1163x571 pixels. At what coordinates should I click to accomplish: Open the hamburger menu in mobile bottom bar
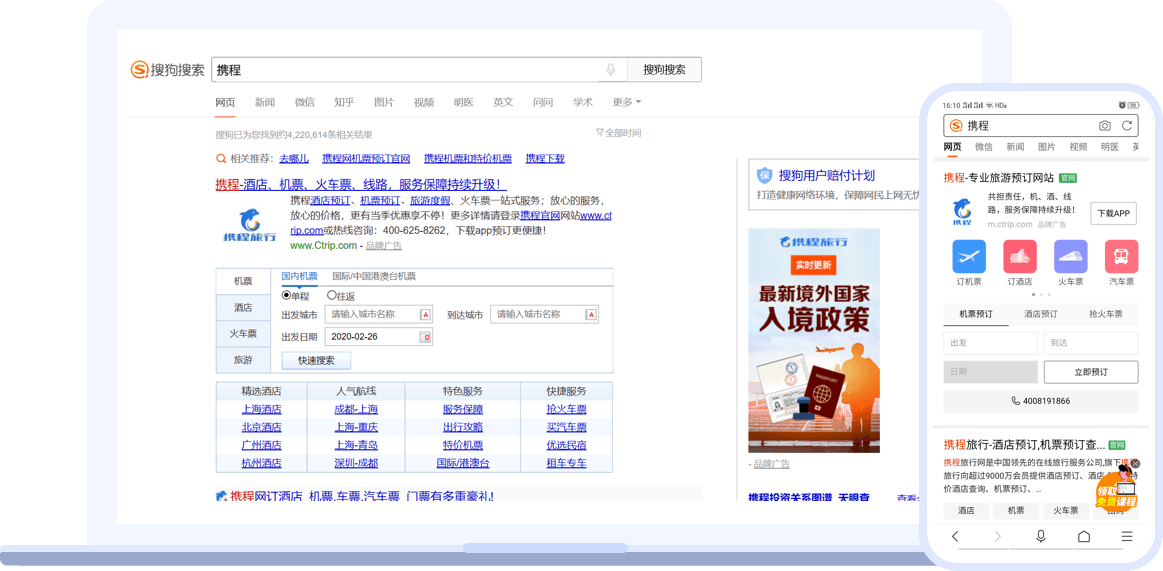click(1127, 536)
